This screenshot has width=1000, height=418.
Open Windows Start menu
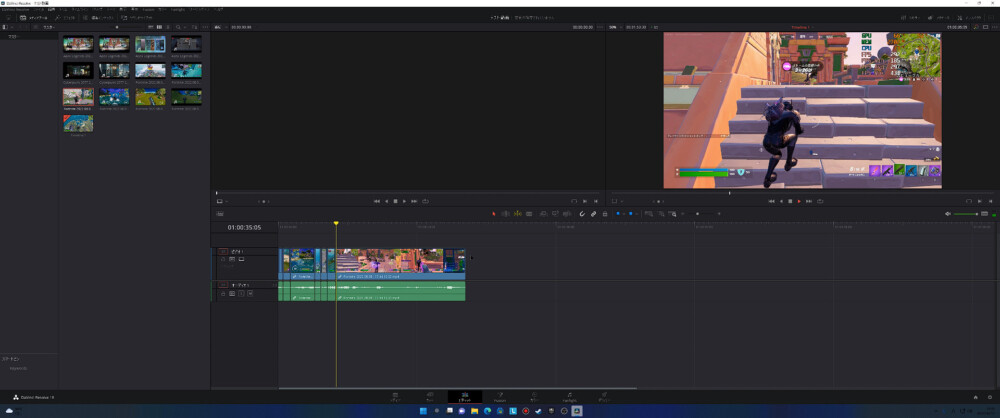(423, 411)
